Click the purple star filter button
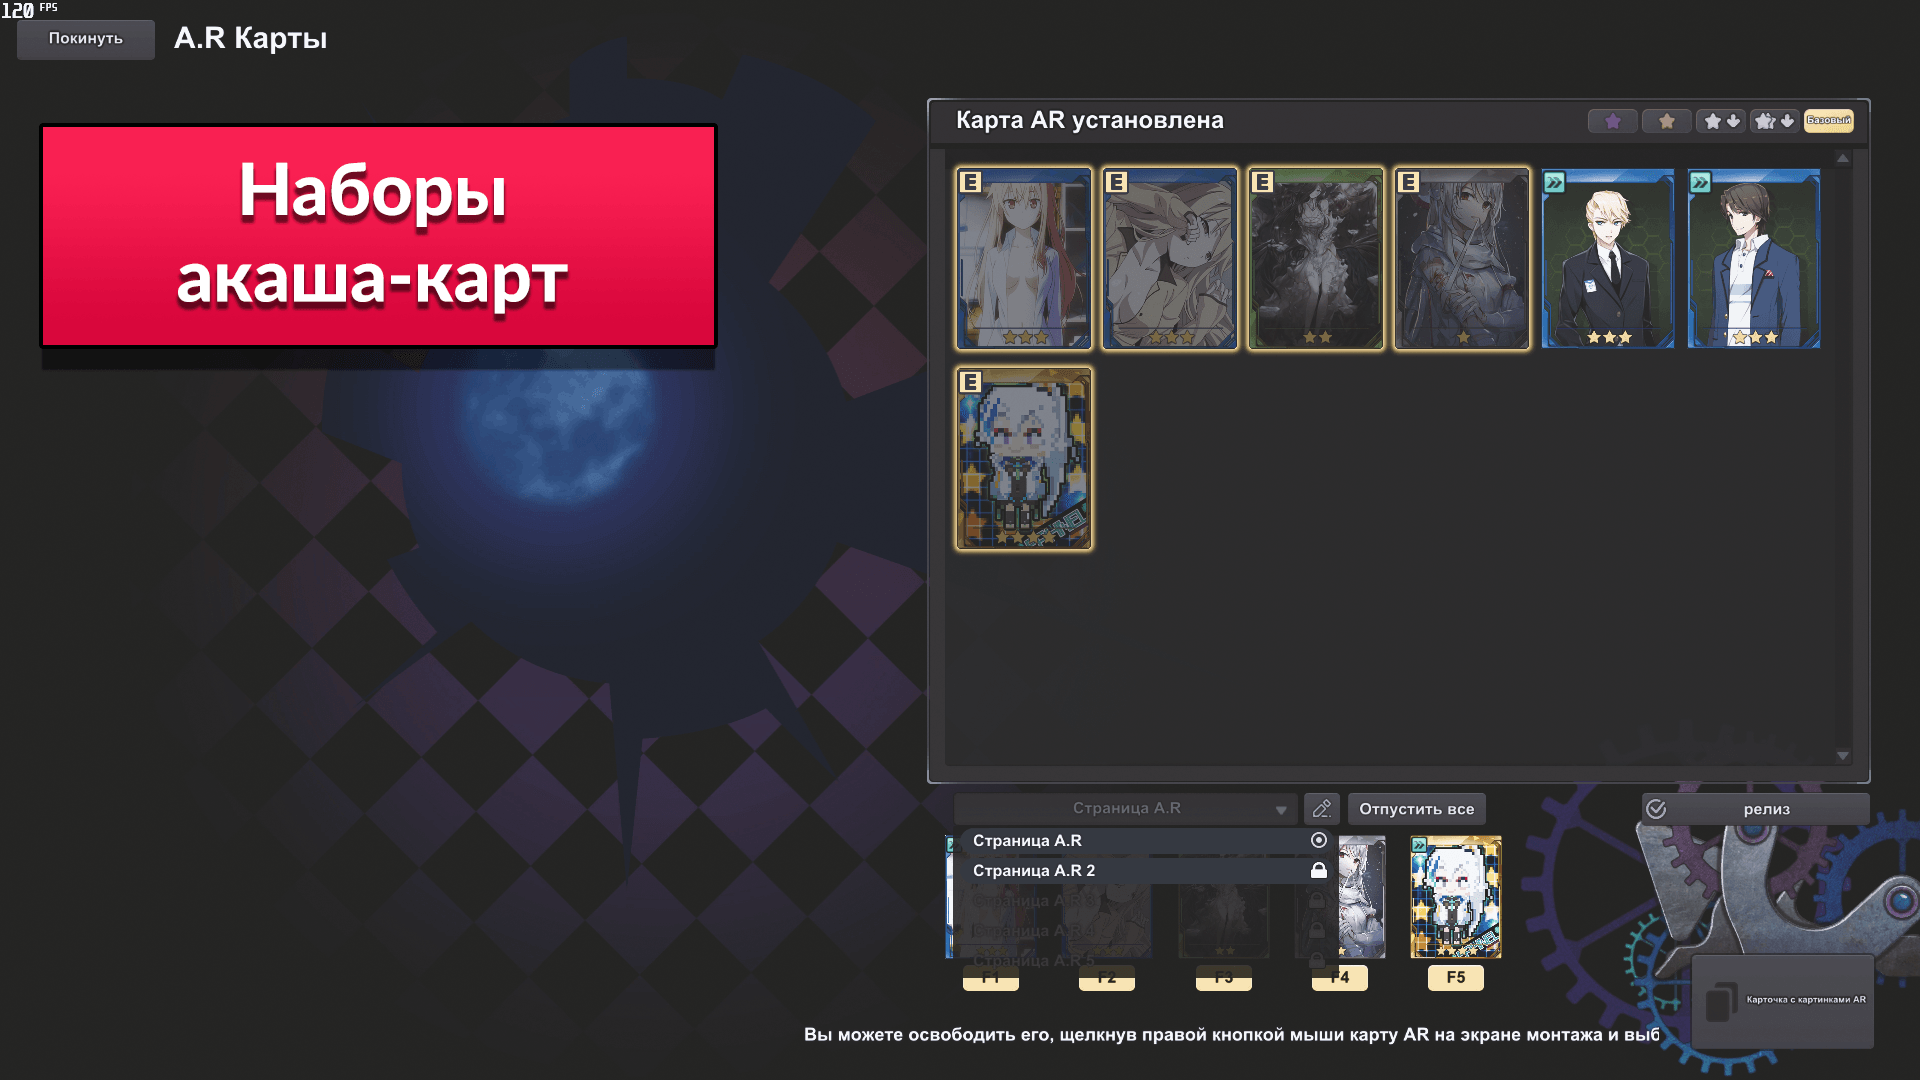This screenshot has width=1920, height=1080. pyautogui.click(x=1612, y=121)
